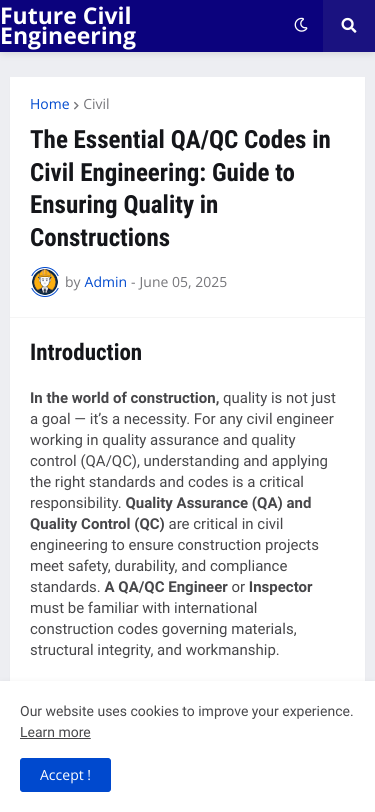Click the QA/QC Codes article title
This screenshot has height=812, width=375.
(x=180, y=188)
